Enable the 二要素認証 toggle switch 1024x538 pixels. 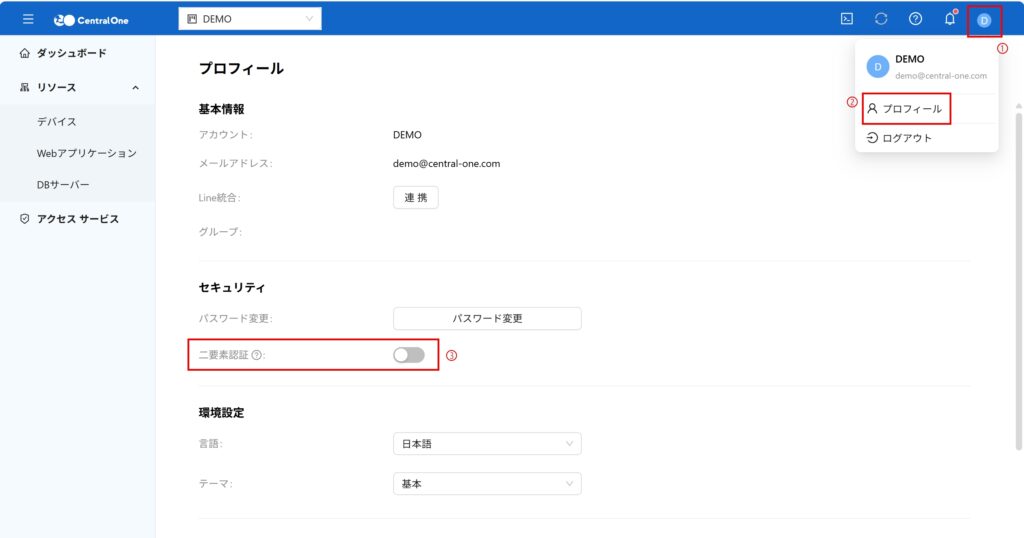pos(409,355)
